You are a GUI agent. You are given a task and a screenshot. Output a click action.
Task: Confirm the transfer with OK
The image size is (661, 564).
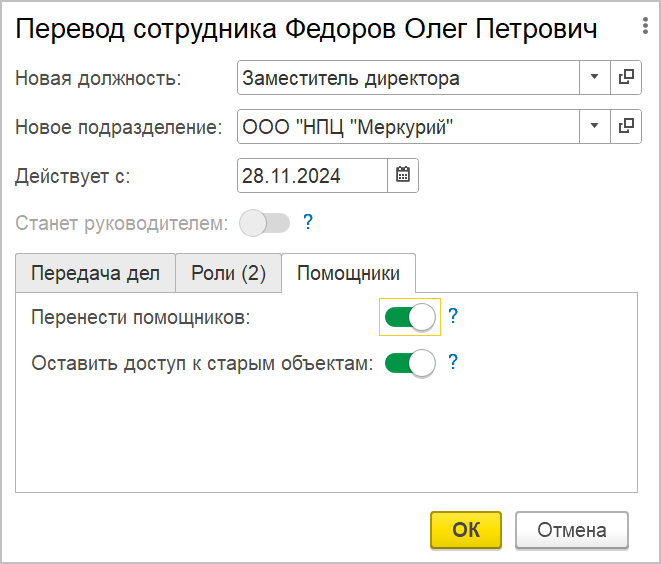pyautogui.click(x=466, y=530)
